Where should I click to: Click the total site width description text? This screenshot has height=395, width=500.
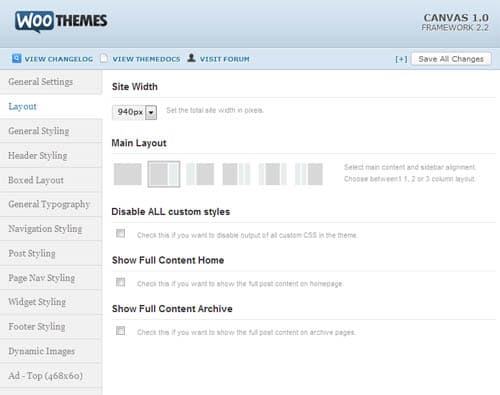coord(215,110)
